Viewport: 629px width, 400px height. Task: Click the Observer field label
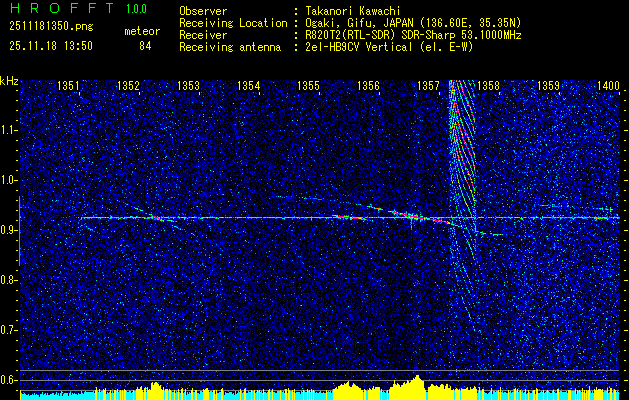(x=203, y=11)
